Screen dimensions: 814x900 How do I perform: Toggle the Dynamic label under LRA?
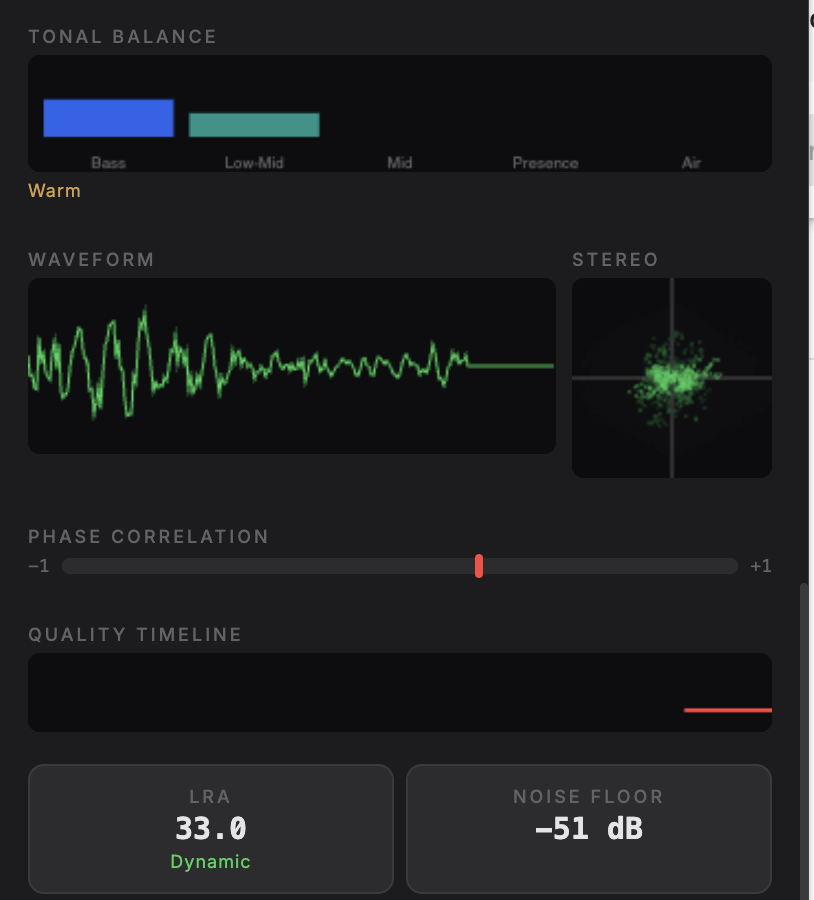click(x=210, y=861)
